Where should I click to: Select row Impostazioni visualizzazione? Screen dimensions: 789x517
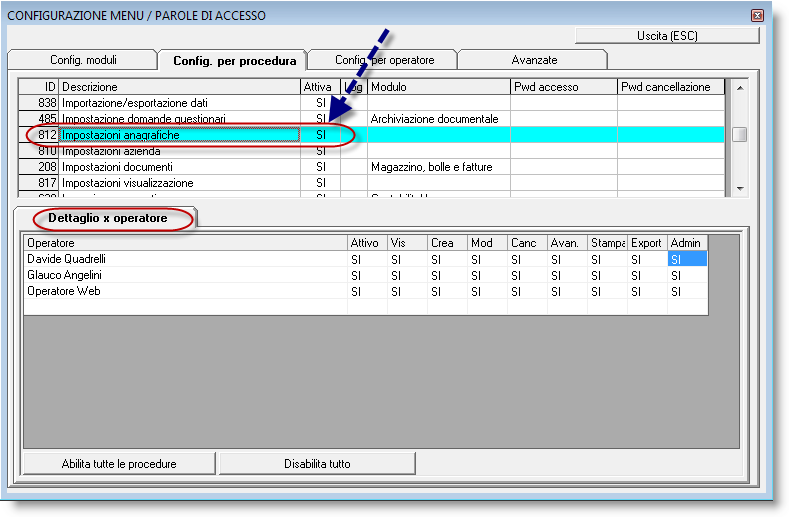click(x=371, y=183)
